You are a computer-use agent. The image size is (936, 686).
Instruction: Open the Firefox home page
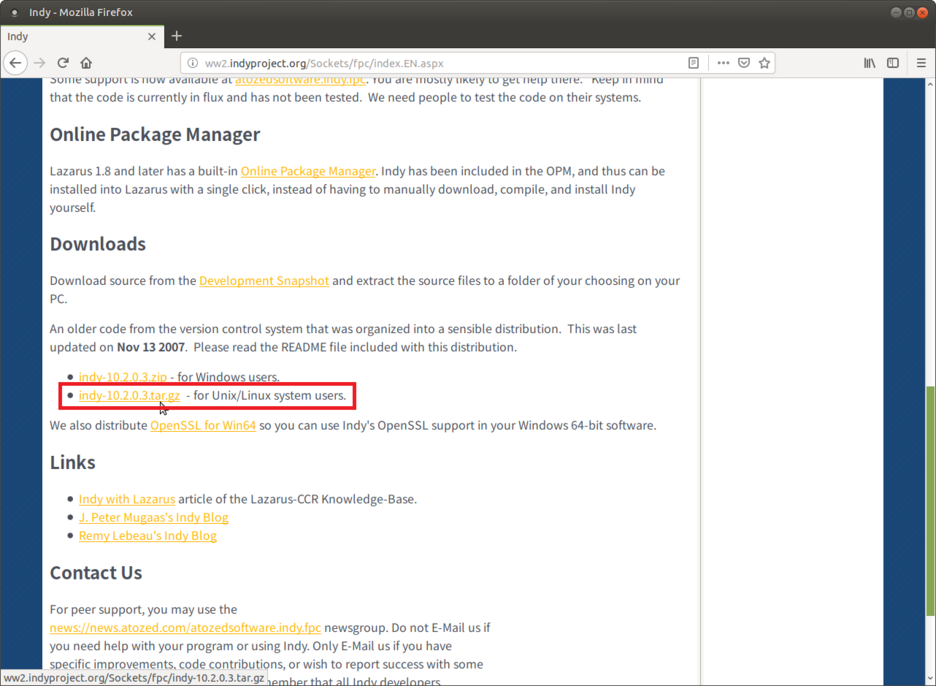(86, 63)
